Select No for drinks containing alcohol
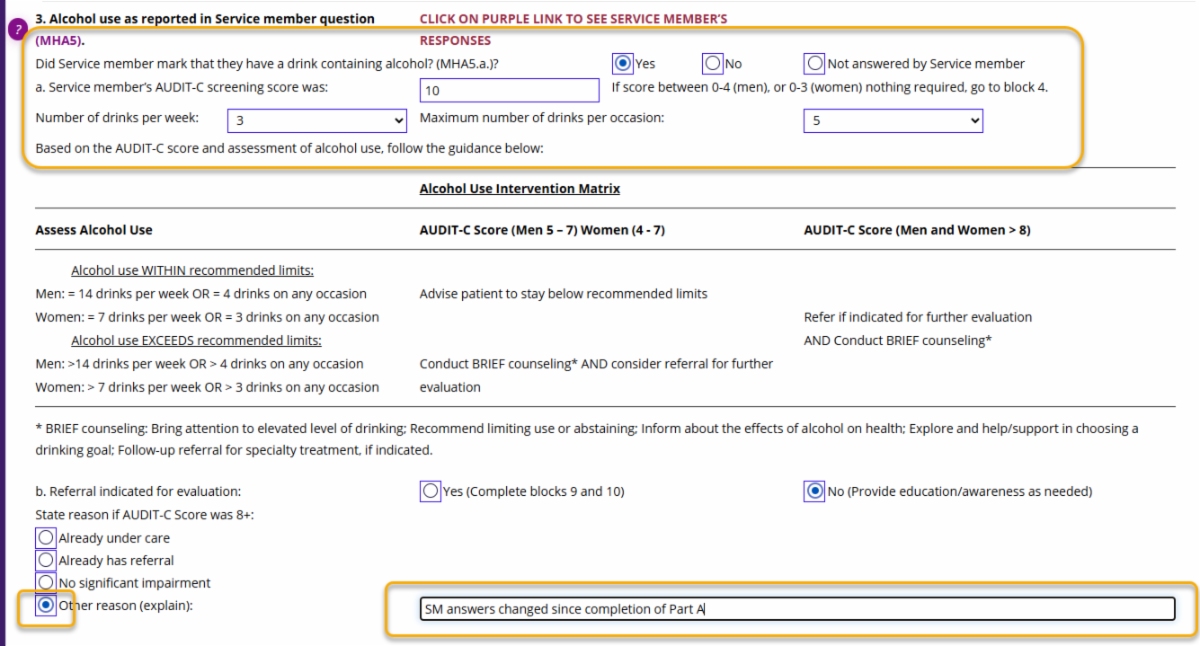 pos(713,63)
